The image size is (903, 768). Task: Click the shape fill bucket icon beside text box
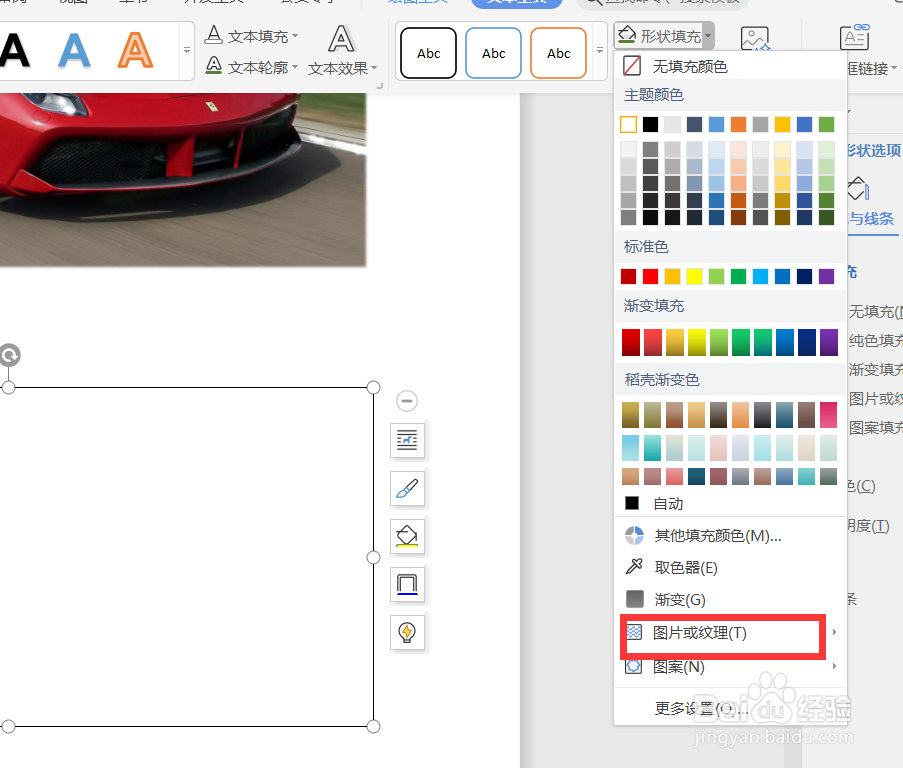point(407,536)
